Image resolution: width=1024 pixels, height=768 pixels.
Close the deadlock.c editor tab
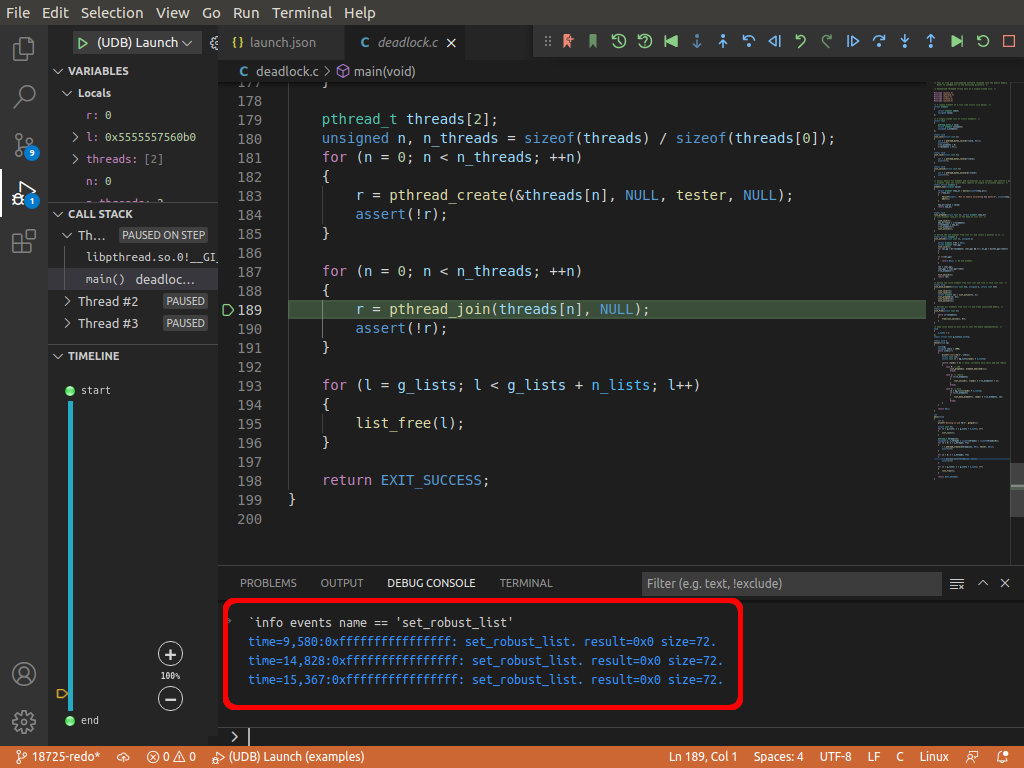tap(451, 43)
